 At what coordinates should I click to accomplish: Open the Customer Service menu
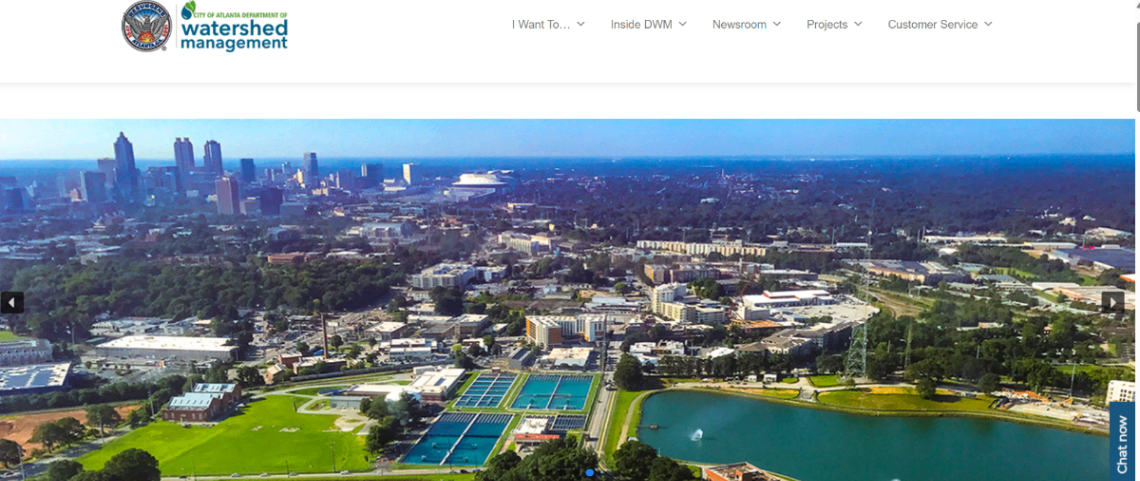click(932, 24)
